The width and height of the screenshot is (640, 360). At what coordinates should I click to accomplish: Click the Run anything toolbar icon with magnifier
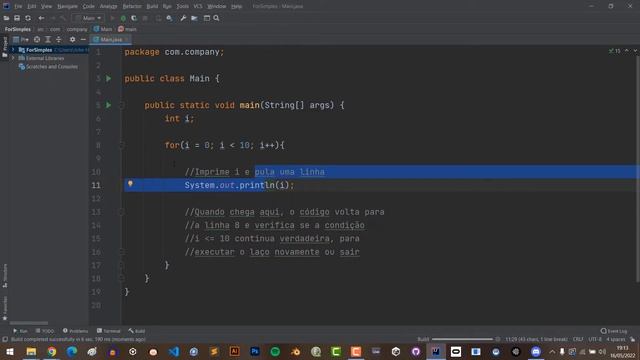point(169,18)
